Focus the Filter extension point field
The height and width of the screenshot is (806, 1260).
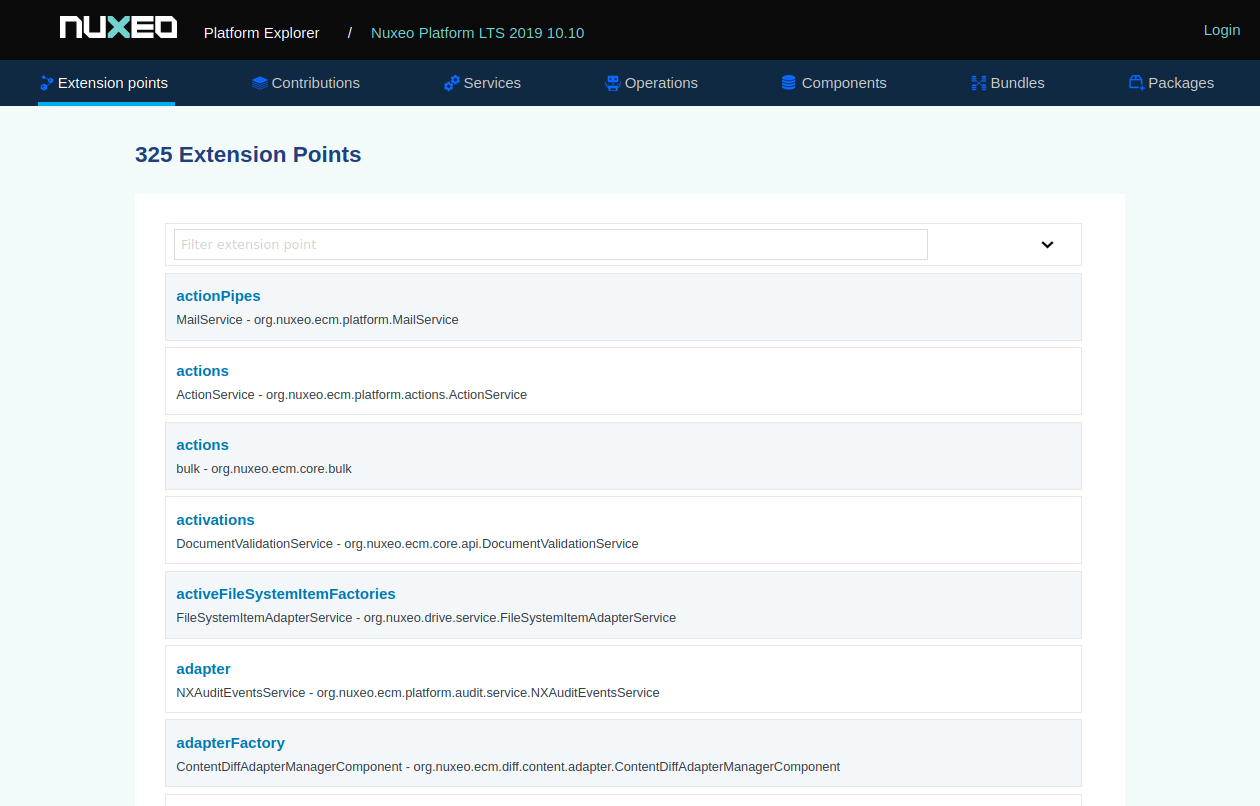pos(551,244)
